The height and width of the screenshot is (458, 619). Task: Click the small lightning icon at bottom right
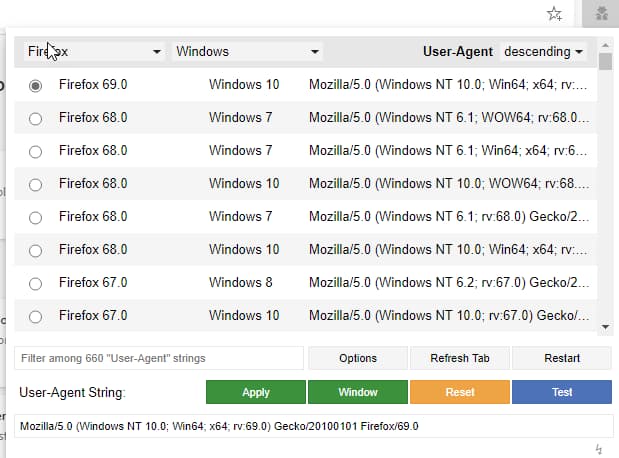point(599,449)
